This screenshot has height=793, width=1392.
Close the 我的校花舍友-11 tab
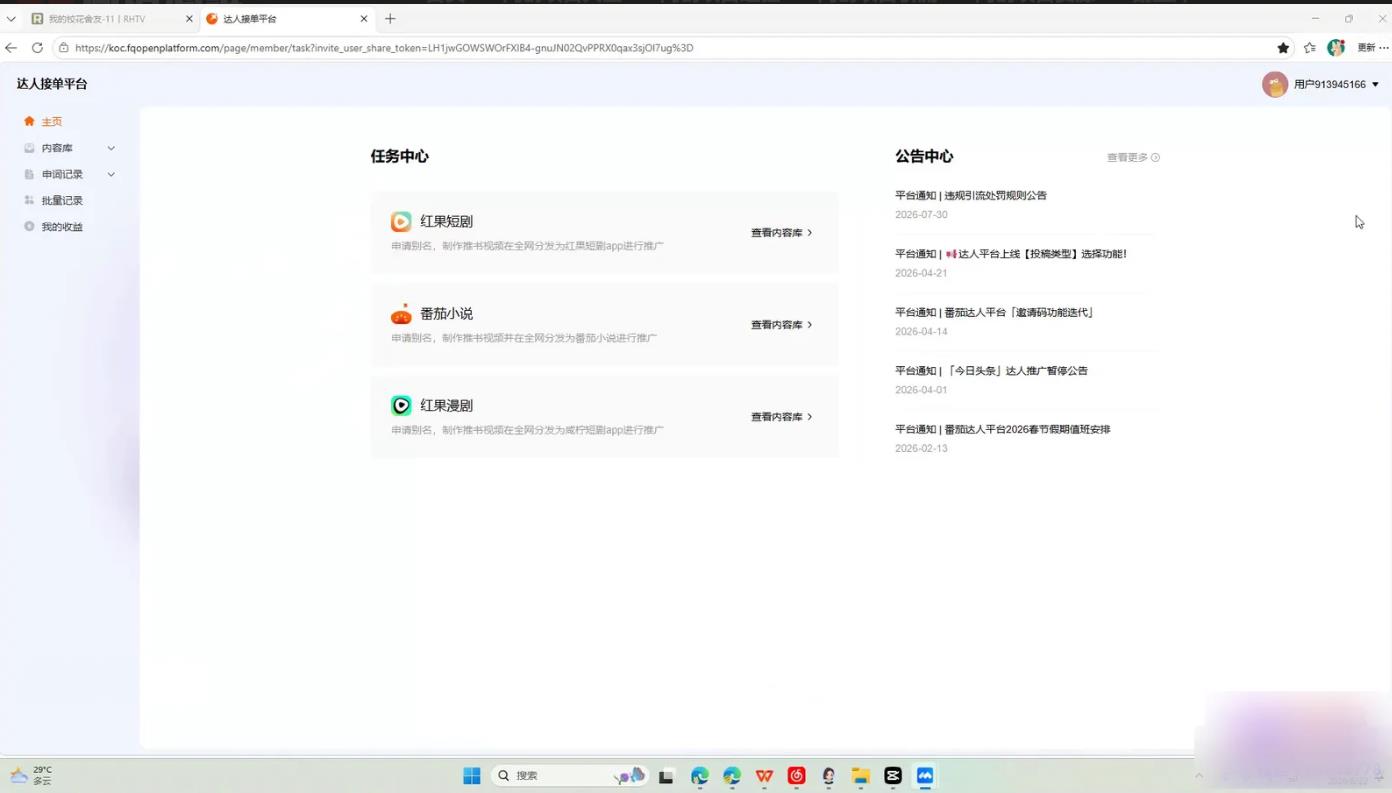point(189,19)
